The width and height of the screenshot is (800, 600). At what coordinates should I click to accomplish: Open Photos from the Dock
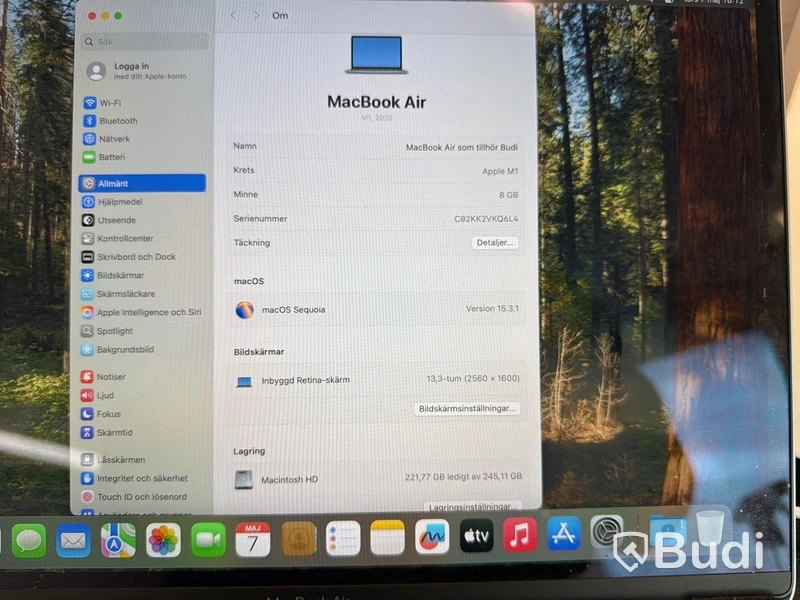(163, 540)
